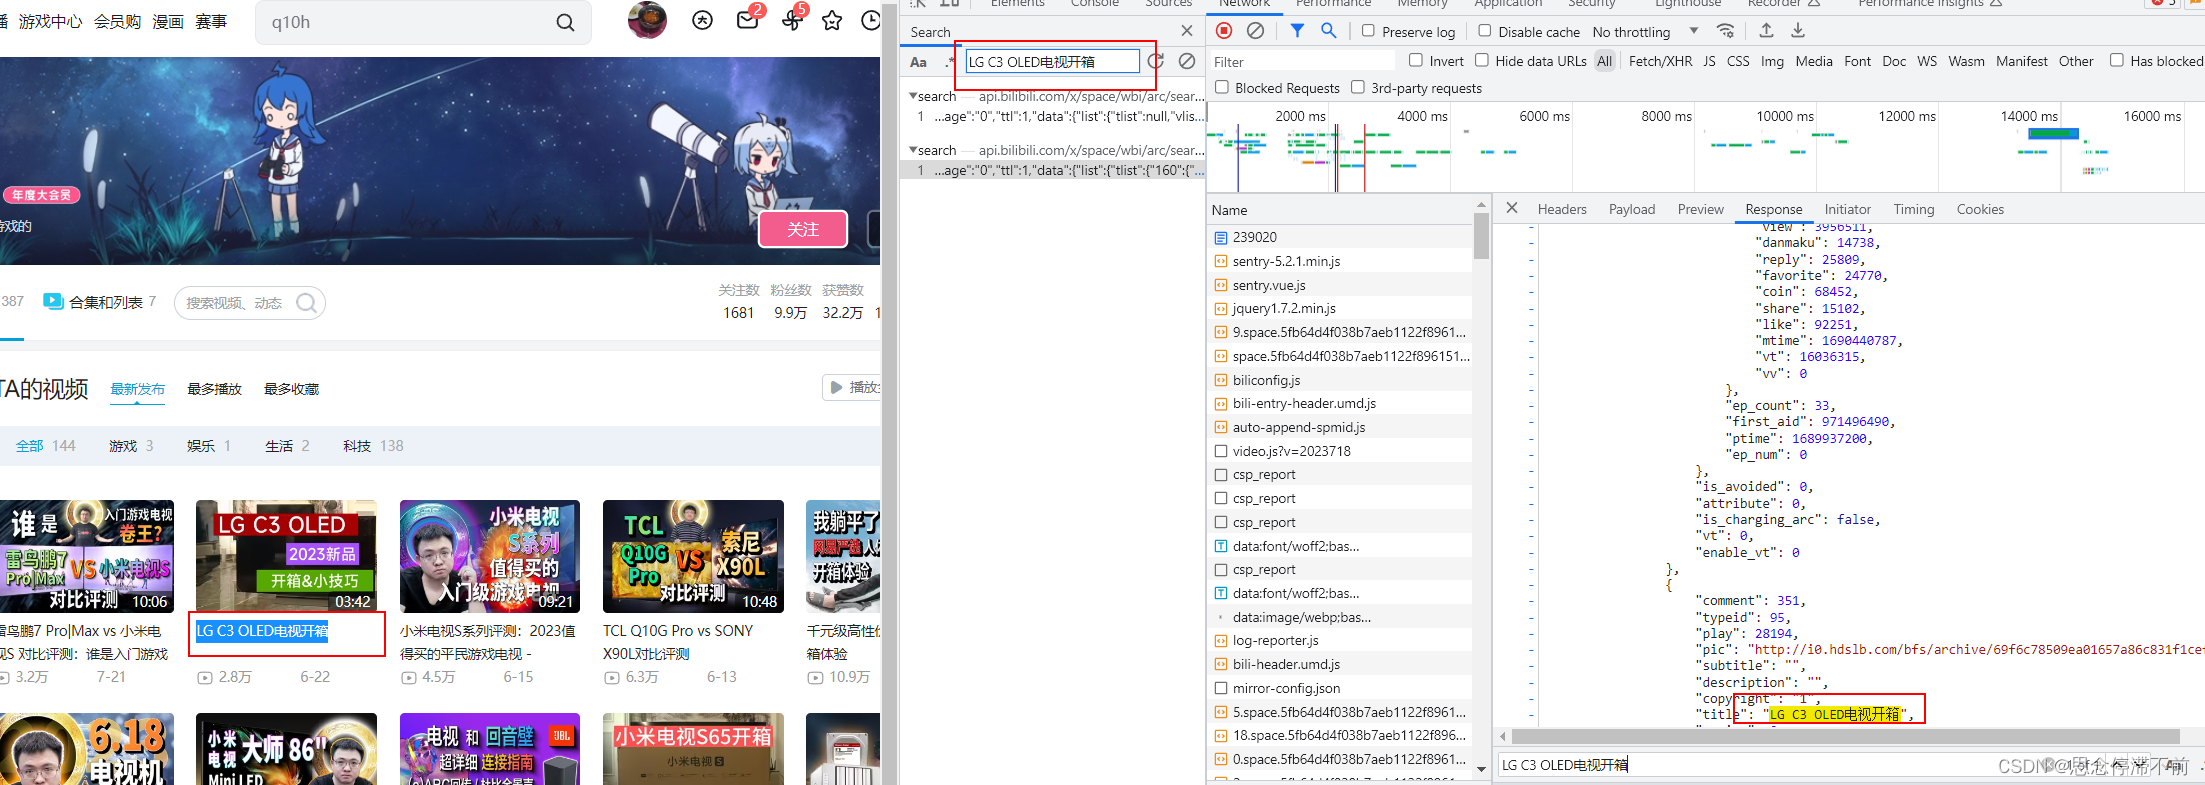2205x785 pixels.
Task: Select the log-reporter.js request row
Action: 1340,640
